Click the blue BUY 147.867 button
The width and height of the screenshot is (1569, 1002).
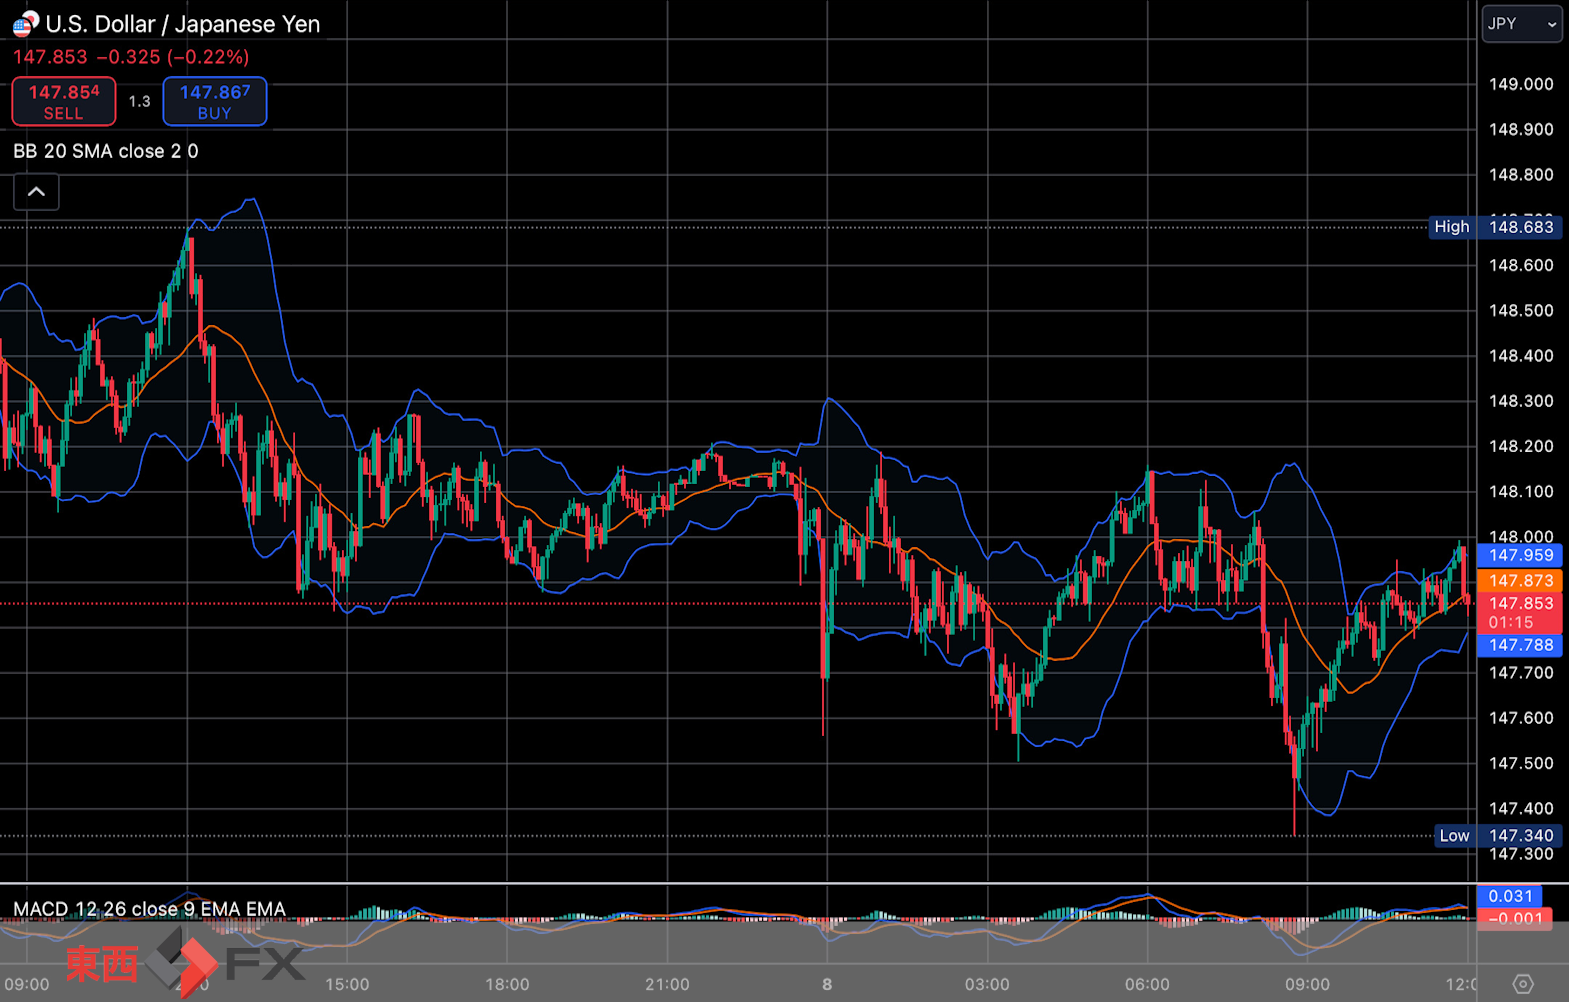[x=215, y=101]
